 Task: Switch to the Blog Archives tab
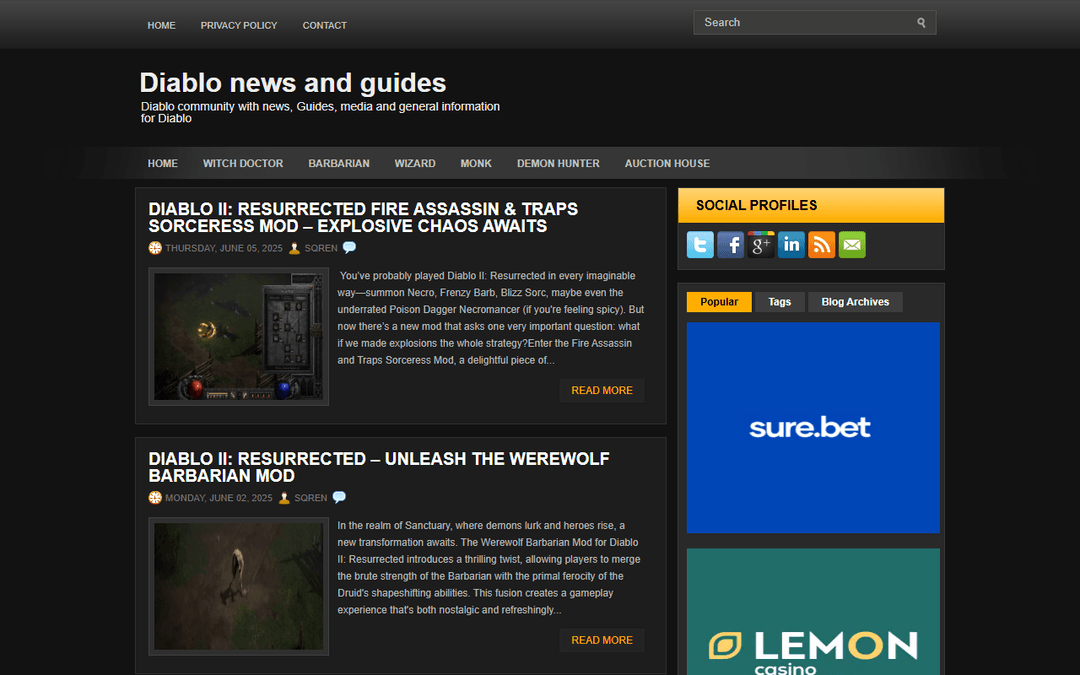(x=855, y=302)
